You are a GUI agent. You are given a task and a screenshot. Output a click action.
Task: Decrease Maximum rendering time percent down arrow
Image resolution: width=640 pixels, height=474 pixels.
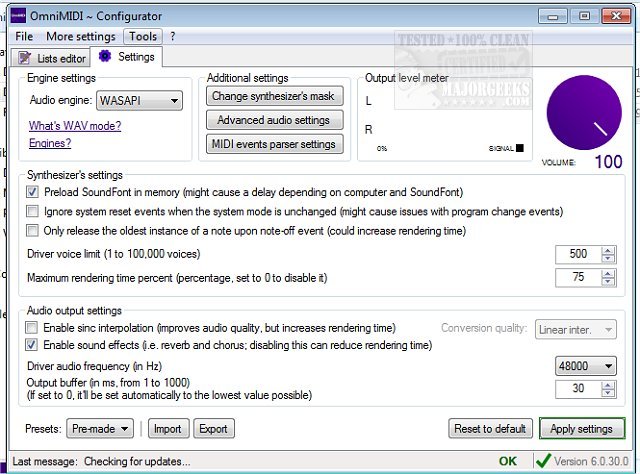[608, 281]
